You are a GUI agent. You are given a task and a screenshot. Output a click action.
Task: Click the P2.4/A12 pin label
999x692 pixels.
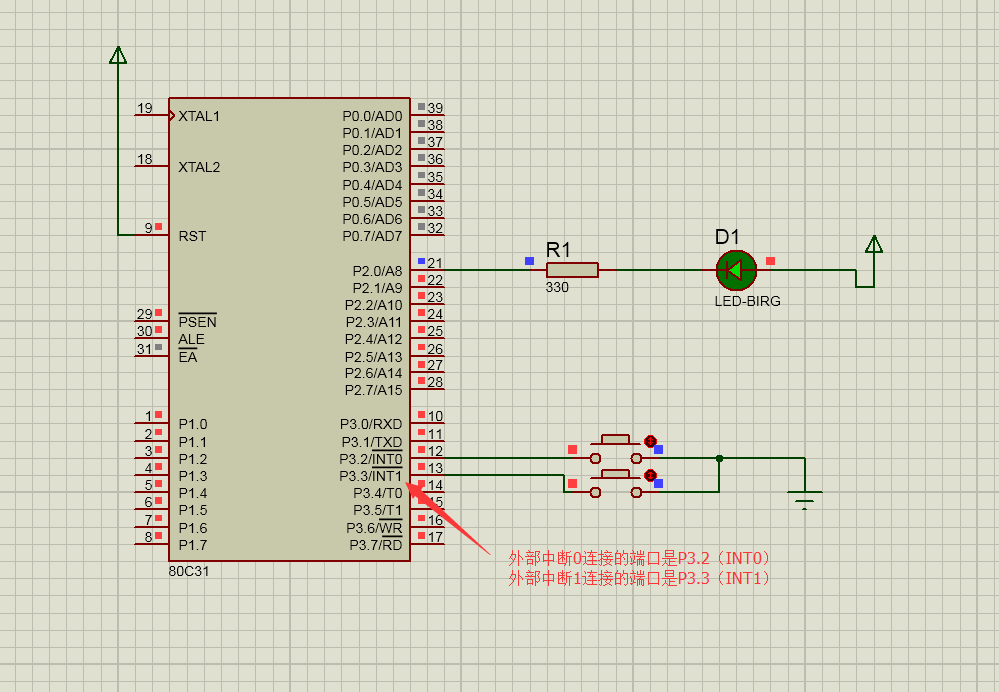tap(373, 339)
